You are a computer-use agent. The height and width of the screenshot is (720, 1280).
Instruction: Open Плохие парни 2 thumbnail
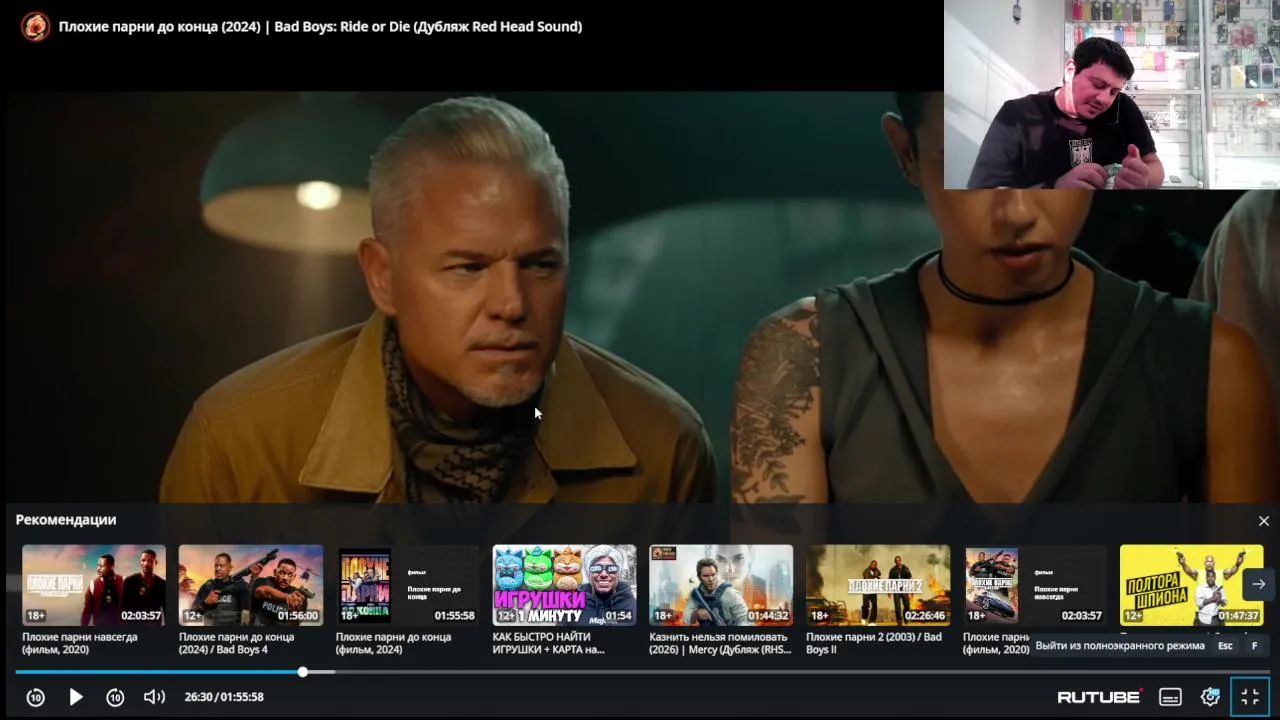[x=878, y=585]
